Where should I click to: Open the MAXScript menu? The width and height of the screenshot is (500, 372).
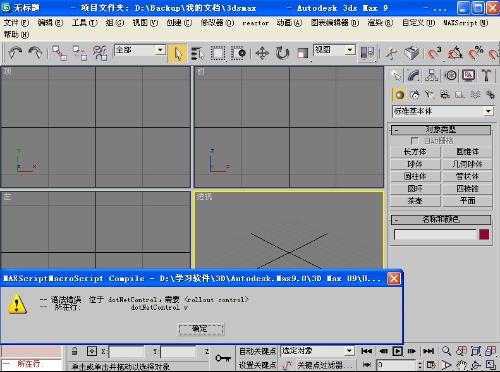point(465,23)
